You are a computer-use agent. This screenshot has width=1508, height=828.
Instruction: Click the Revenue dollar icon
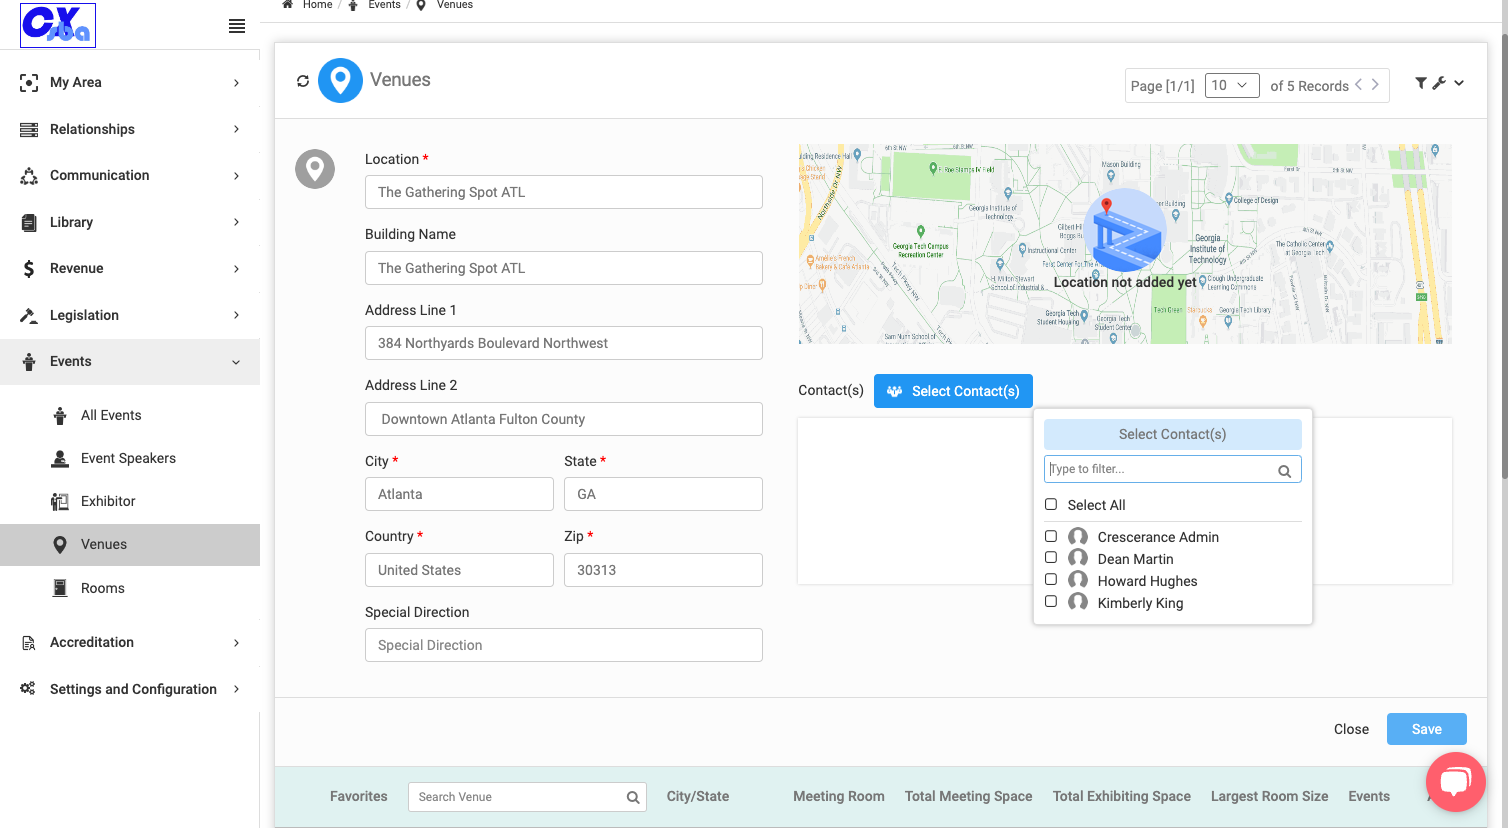(x=29, y=268)
